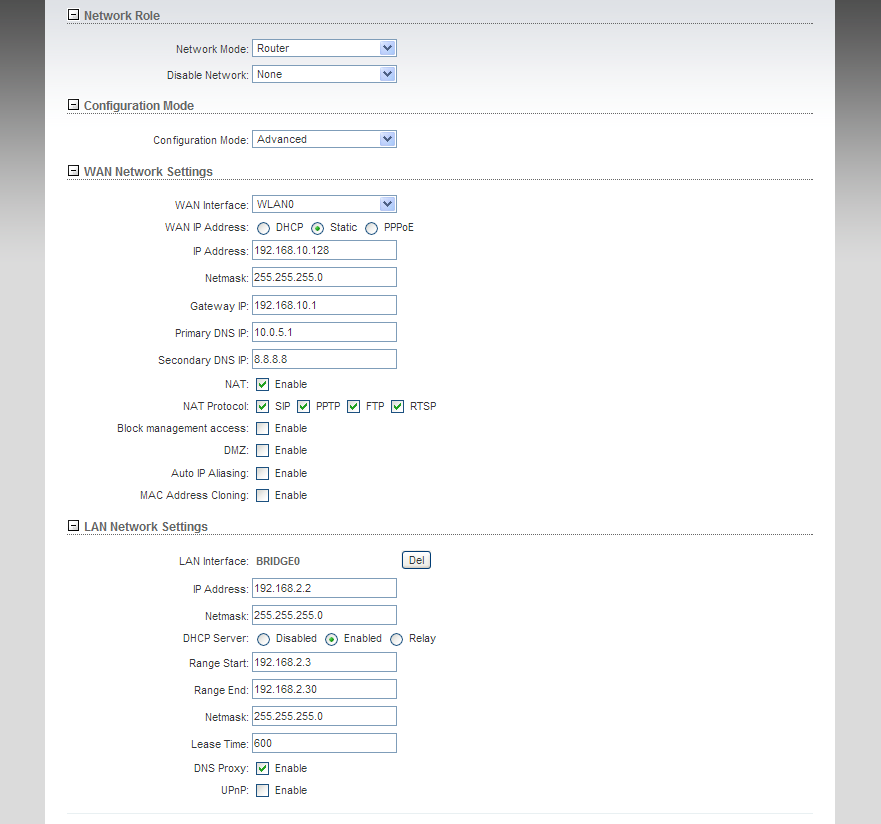Click the Del button for BRIDGE0
This screenshot has height=824, width=881.
[416, 560]
